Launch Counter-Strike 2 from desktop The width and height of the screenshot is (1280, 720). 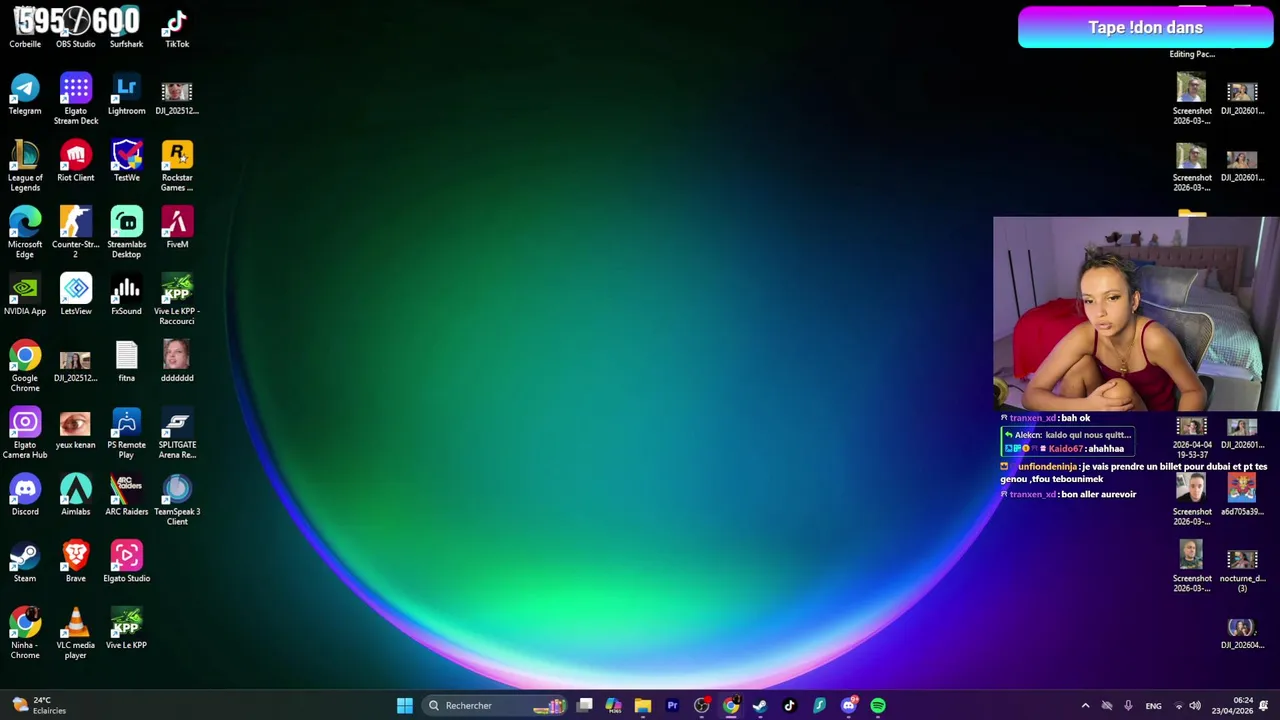[x=76, y=233]
